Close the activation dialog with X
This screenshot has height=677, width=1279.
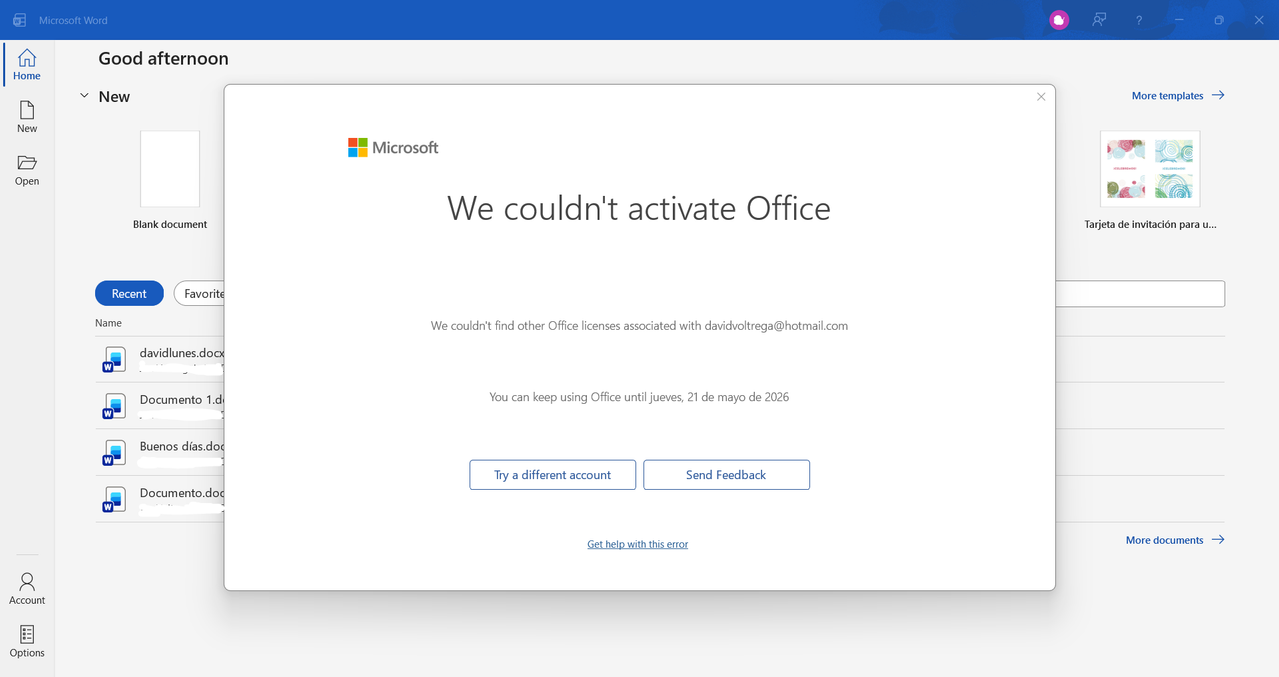tap(1041, 97)
